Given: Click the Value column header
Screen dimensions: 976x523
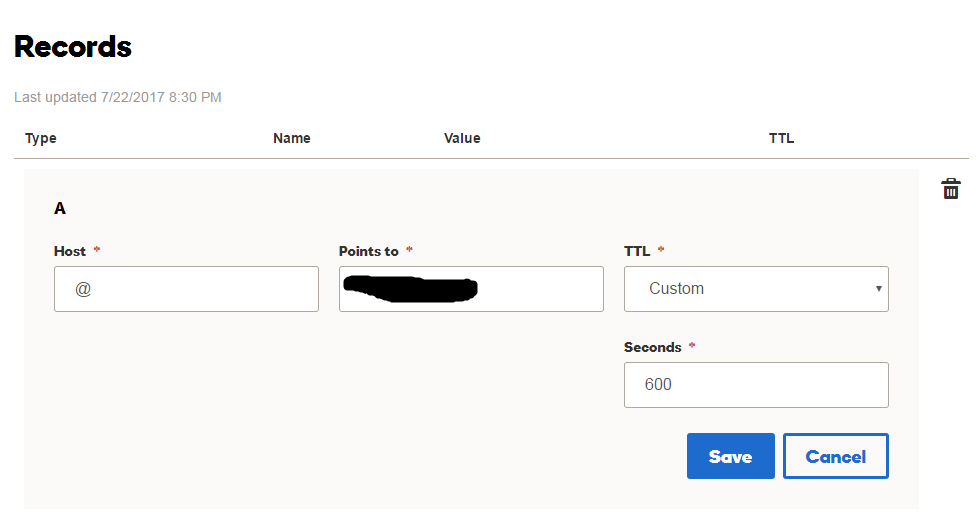Looking at the screenshot, I should (462, 138).
